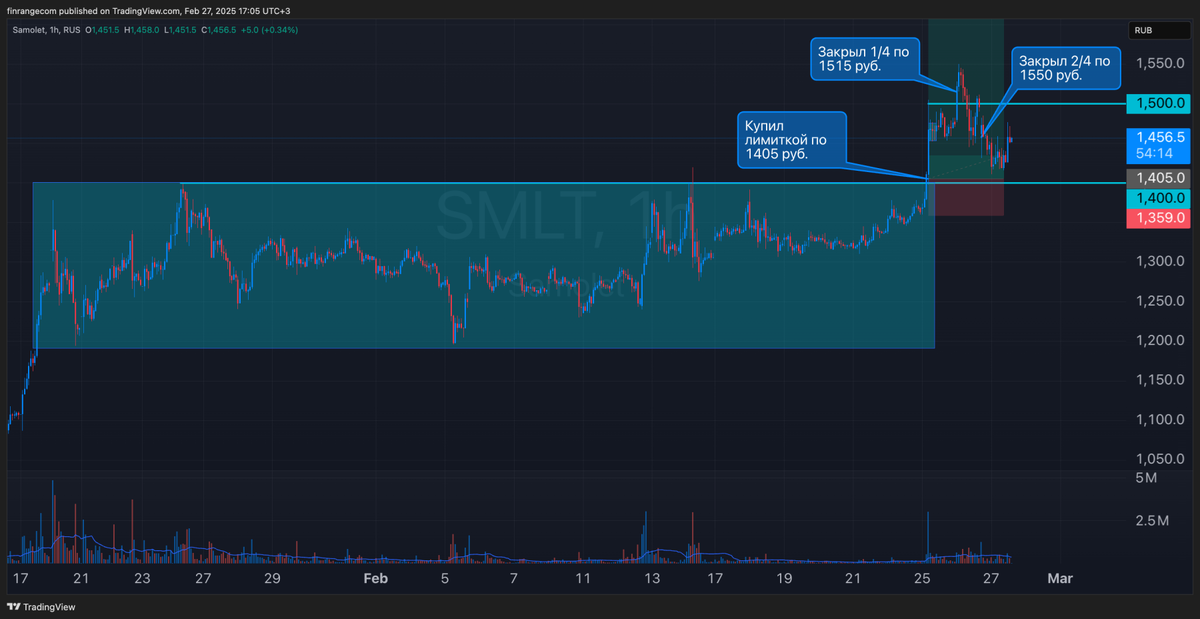Image resolution: width=1200 pixels, height=619 pixels.
Task: Click the 1,150.0 price axis label
Action: coord(1159,380)
